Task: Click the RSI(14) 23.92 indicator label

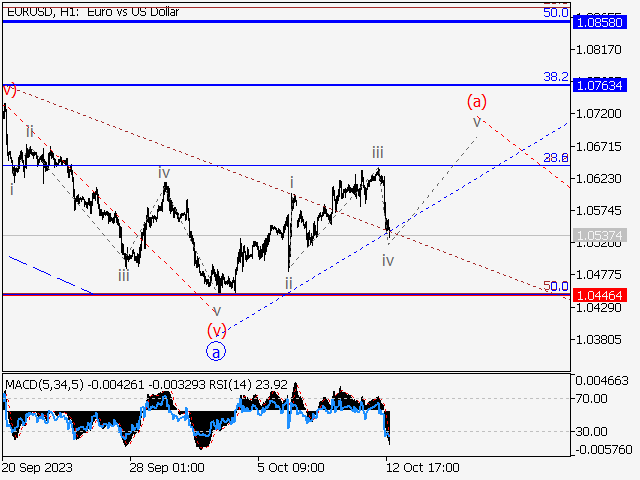Action: pyautogui.click(x=249, y=384)
